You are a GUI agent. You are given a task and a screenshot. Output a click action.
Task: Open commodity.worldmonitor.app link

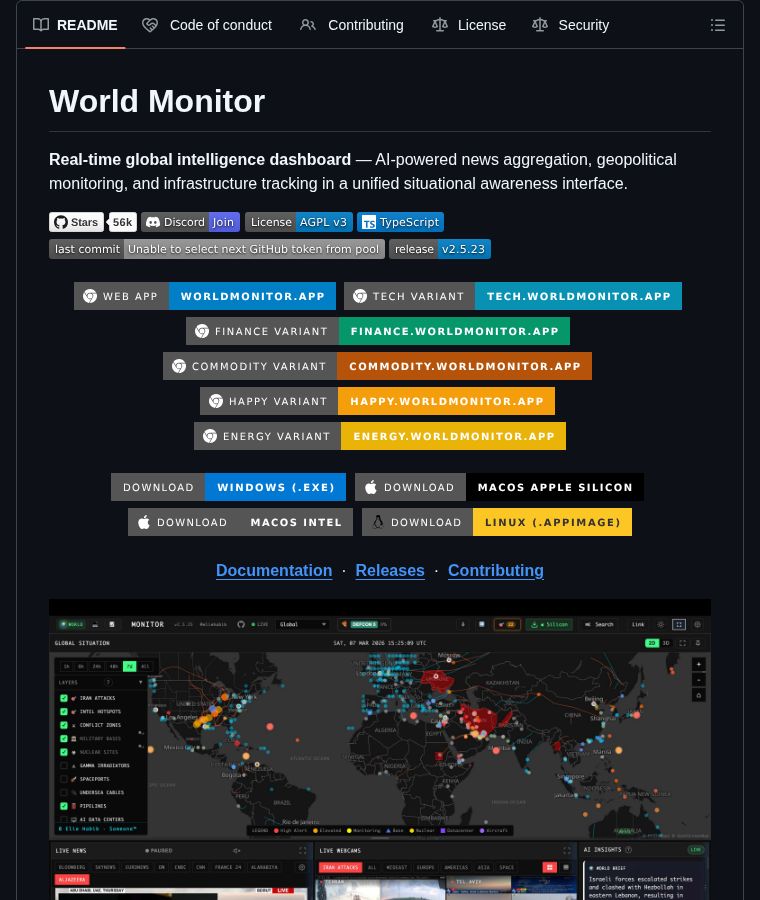click(377, 366)
